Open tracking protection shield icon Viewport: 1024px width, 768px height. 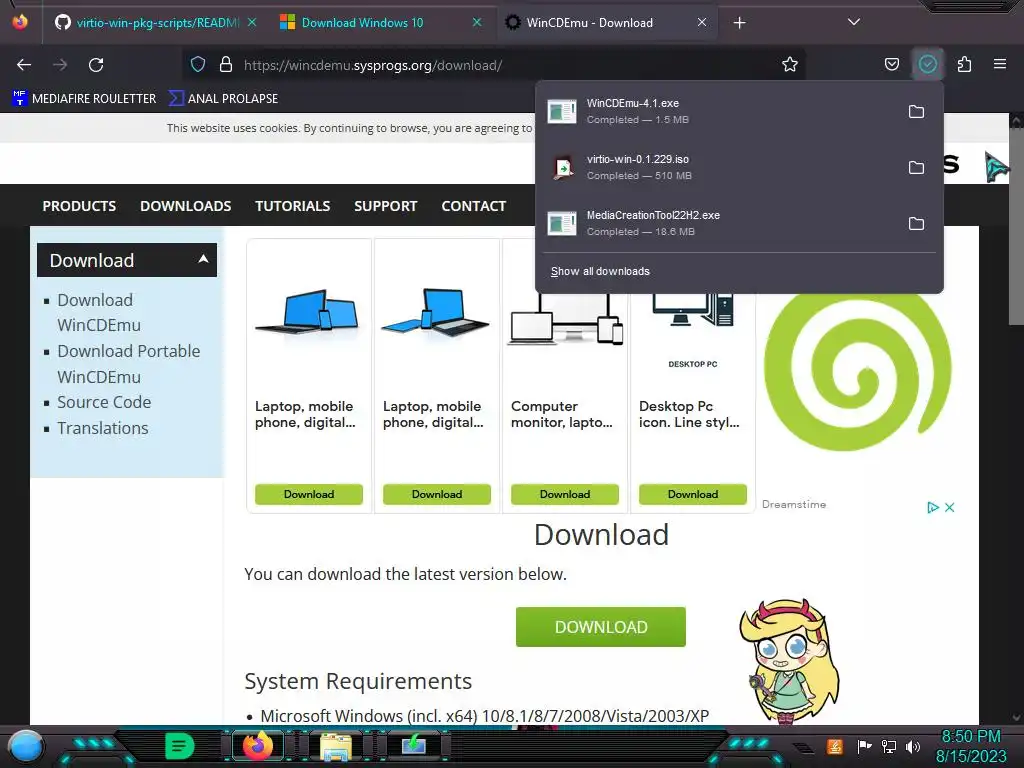pos(198,65)
